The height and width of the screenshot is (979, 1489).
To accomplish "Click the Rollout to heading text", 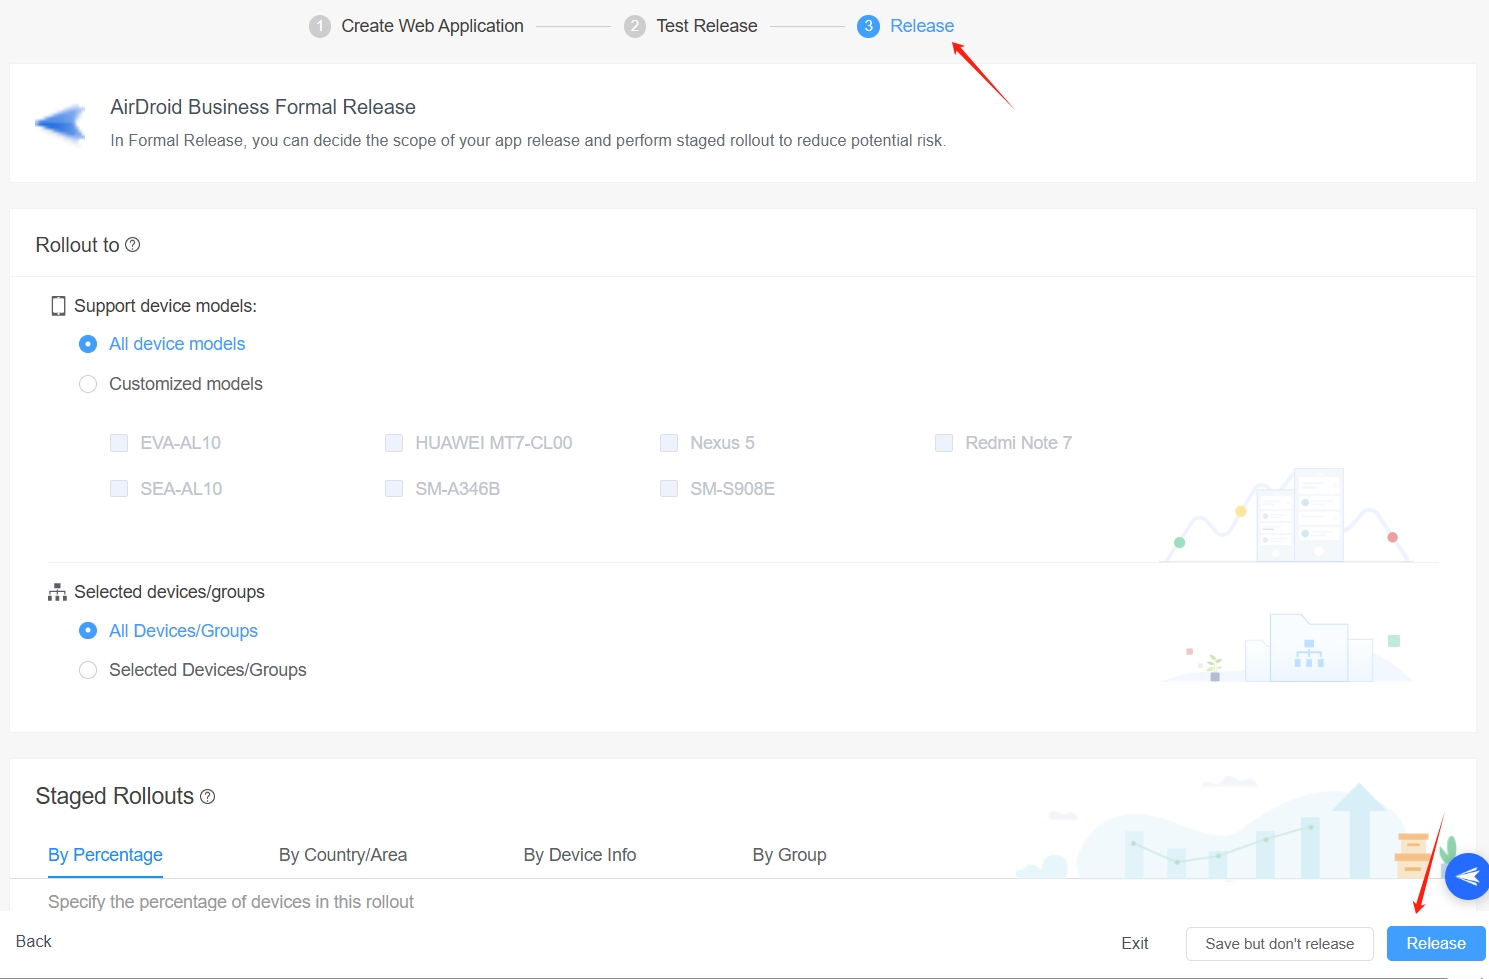I will pyautogui.click(x=78, y=245).
